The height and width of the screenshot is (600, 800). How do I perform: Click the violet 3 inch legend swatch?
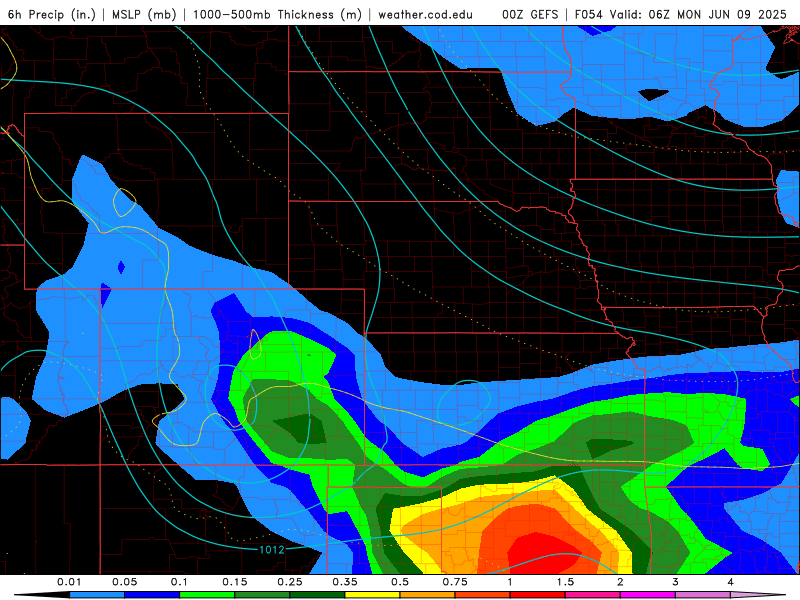coord(703,595)
